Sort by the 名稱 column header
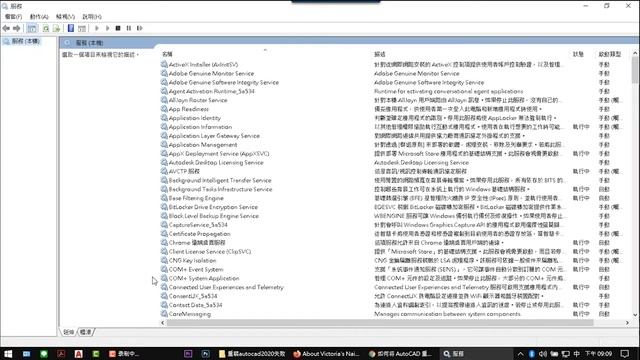The image size is (640, 360). click(x=167, y=54)
